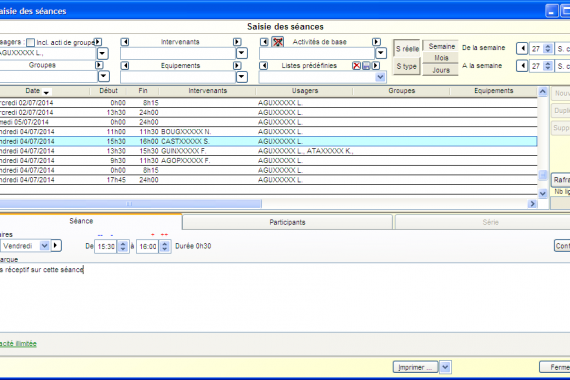Select Jours period view
This screenshot has height=380, width=570.
(441, 70)
